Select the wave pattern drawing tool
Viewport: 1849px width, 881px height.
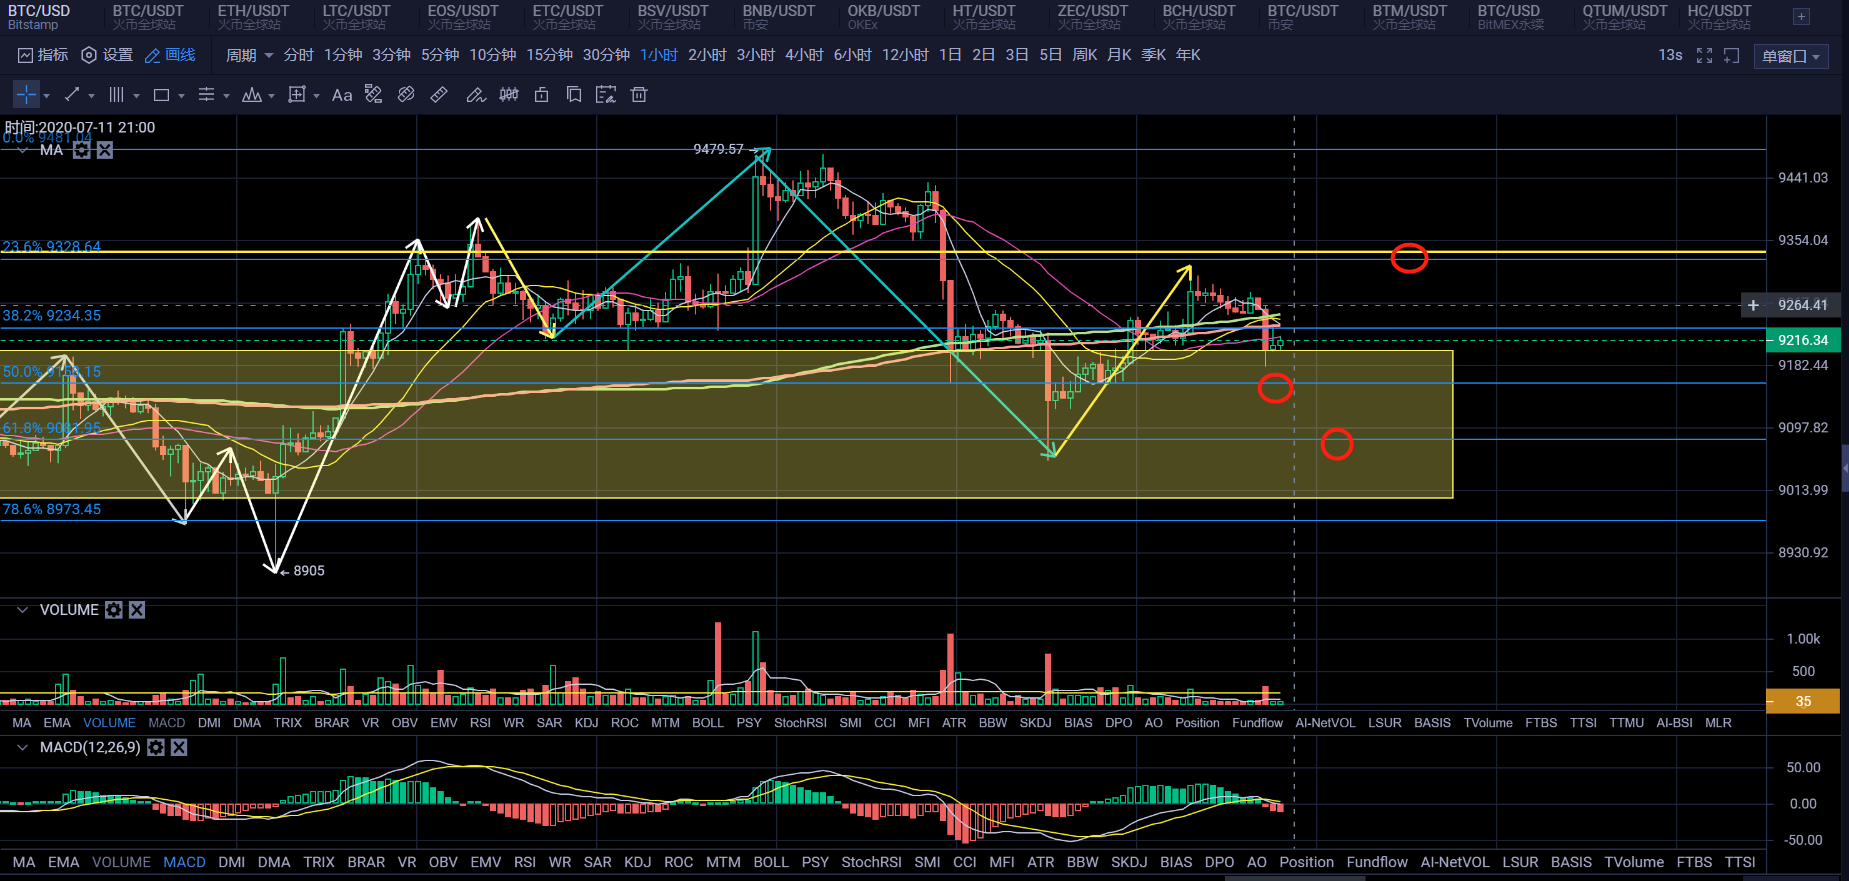tap(252, 95)
